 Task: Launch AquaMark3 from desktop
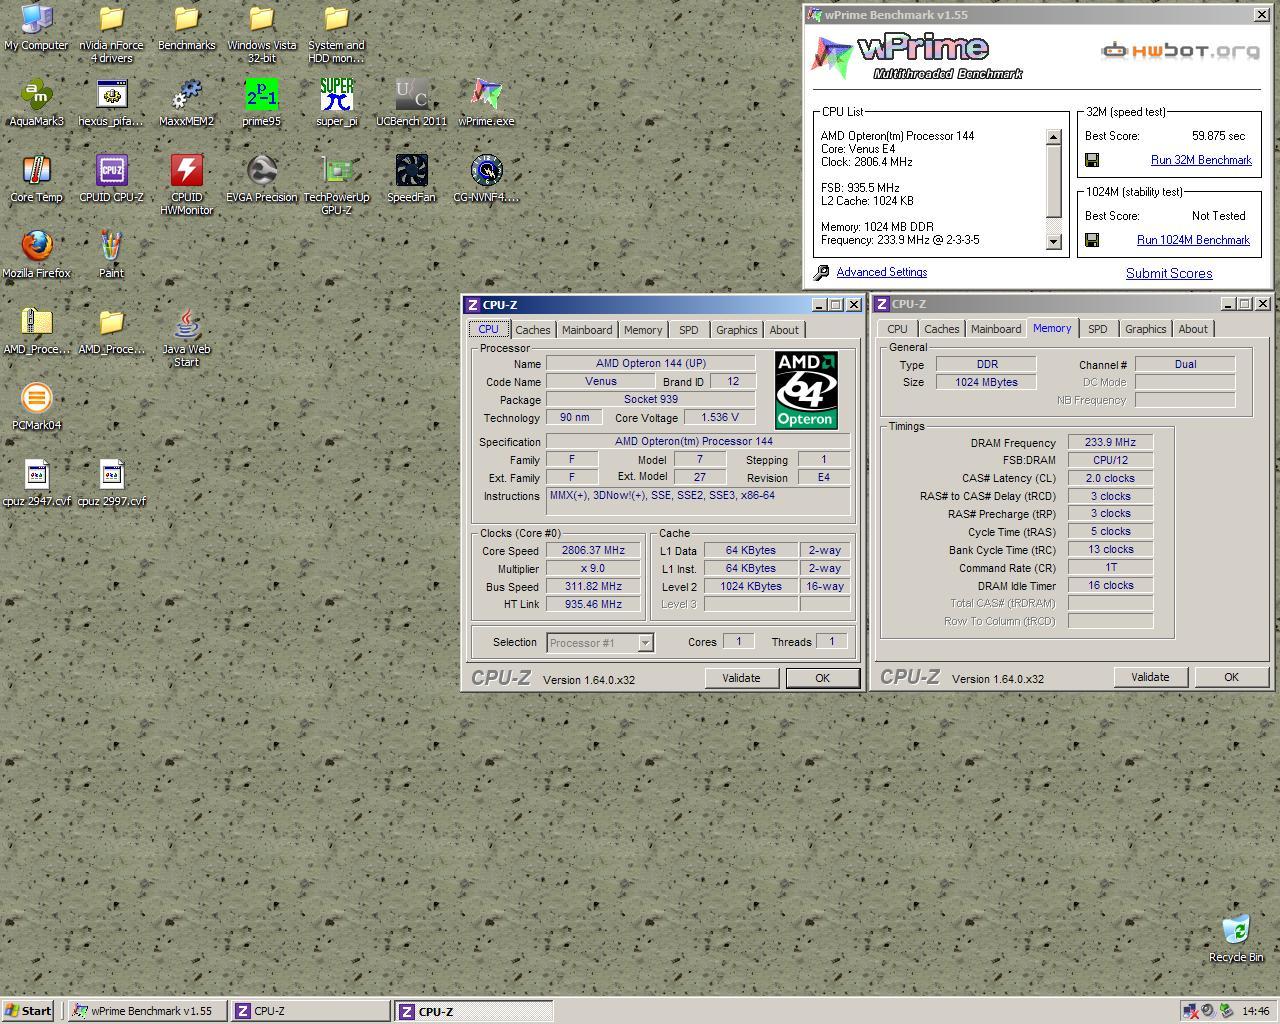36,103
